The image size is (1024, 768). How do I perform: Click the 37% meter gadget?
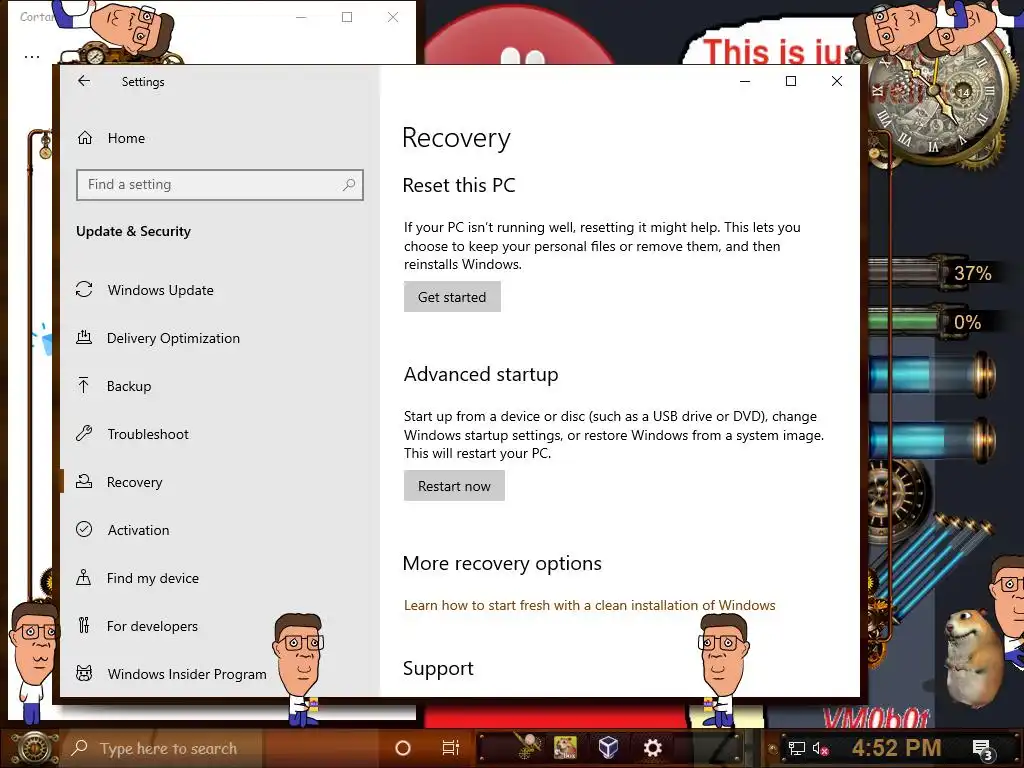tap(935, 272)
